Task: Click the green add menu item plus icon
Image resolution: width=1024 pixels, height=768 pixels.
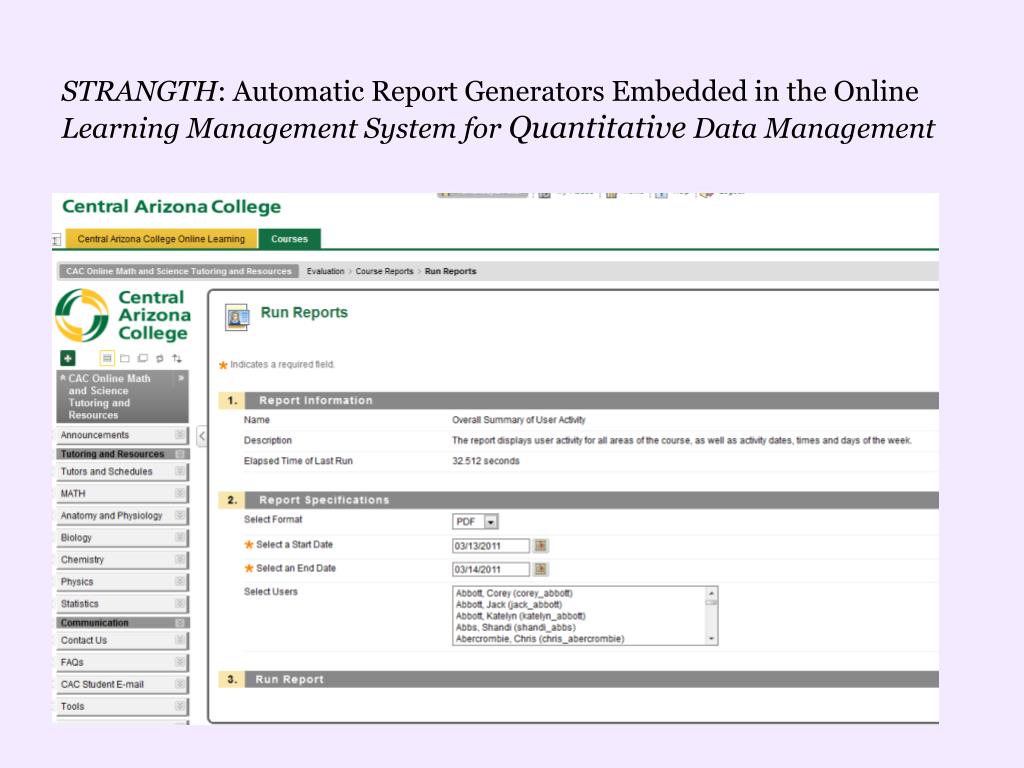Action: 68,358
